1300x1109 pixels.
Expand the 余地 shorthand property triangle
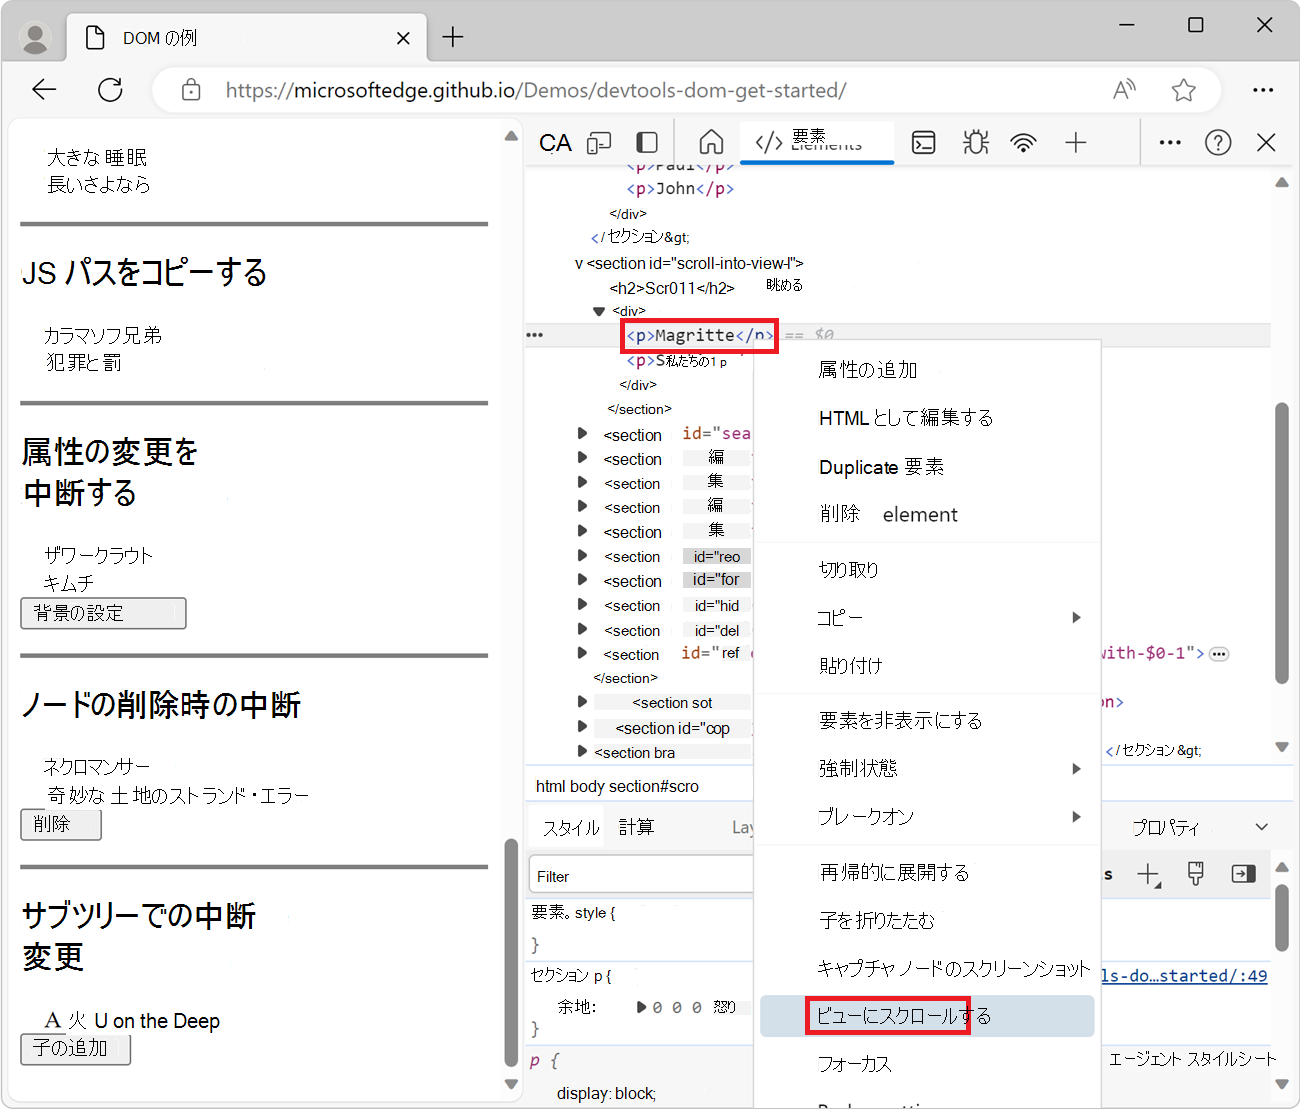[x=641, y=1007]
